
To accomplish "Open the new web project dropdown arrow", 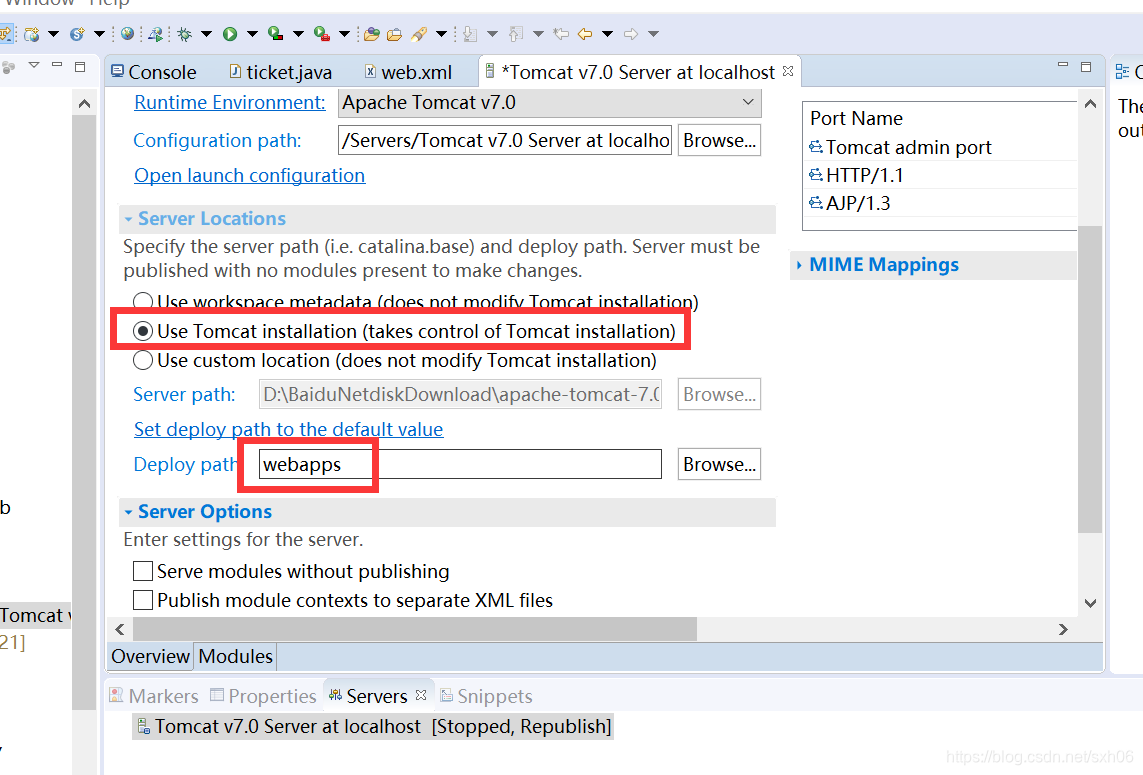I will pyautogui.click(x=53, y=34).
